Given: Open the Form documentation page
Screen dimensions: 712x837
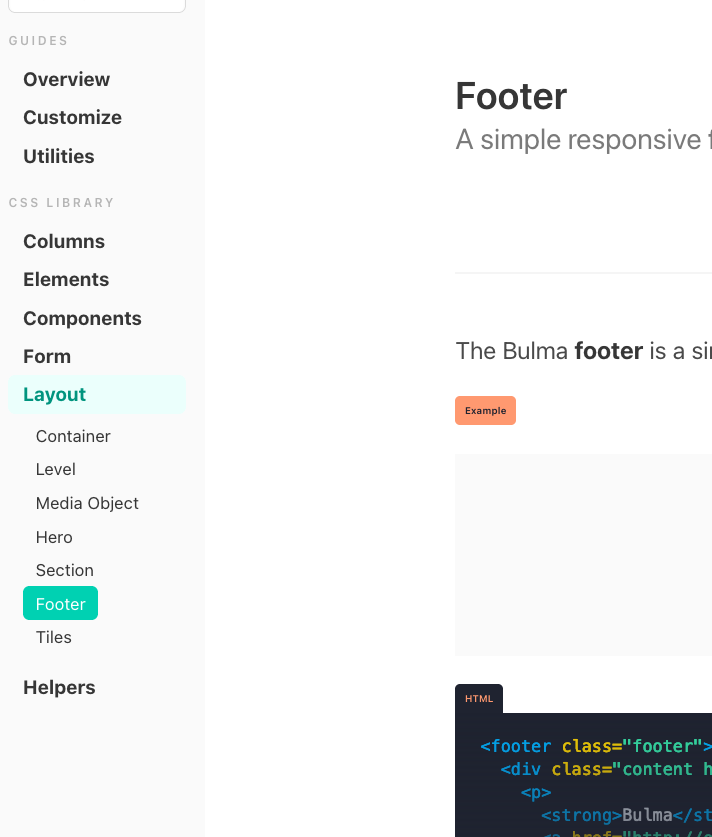Looking at the screenshot, I should tap(46, 356).
